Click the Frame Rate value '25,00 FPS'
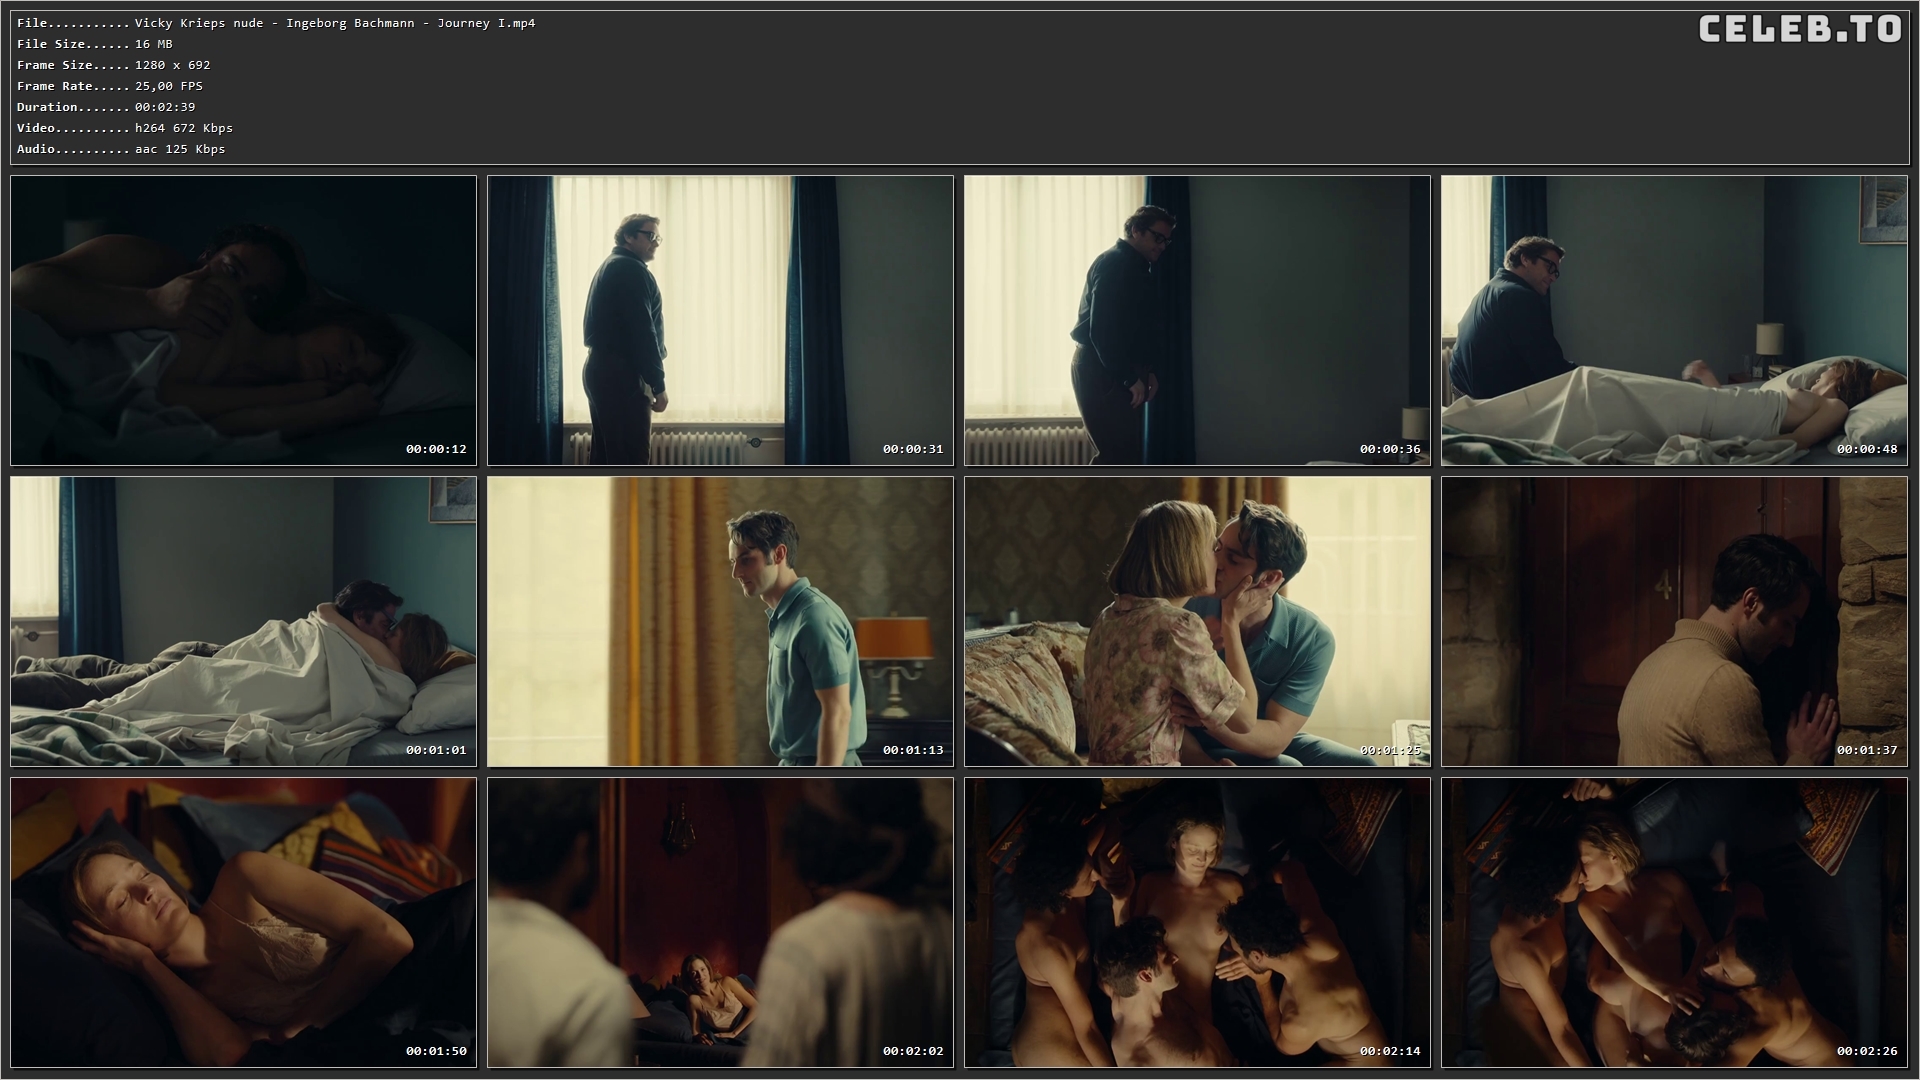This screenshot has height=1080, width=1920. [x=169, y=86]
